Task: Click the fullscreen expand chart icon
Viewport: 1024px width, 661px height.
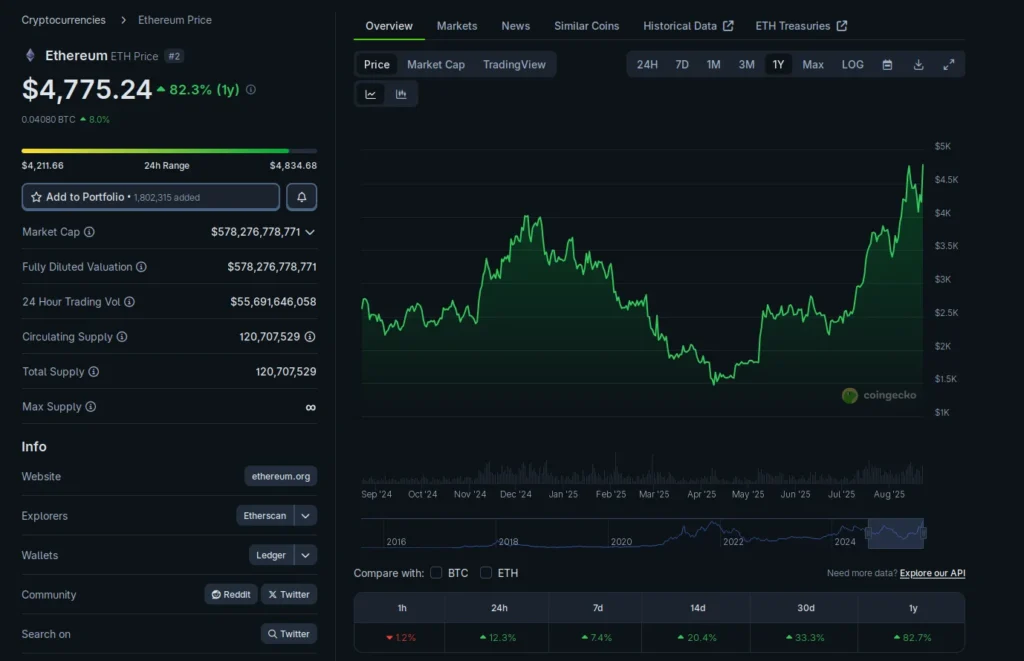Action: click(949, 64)
